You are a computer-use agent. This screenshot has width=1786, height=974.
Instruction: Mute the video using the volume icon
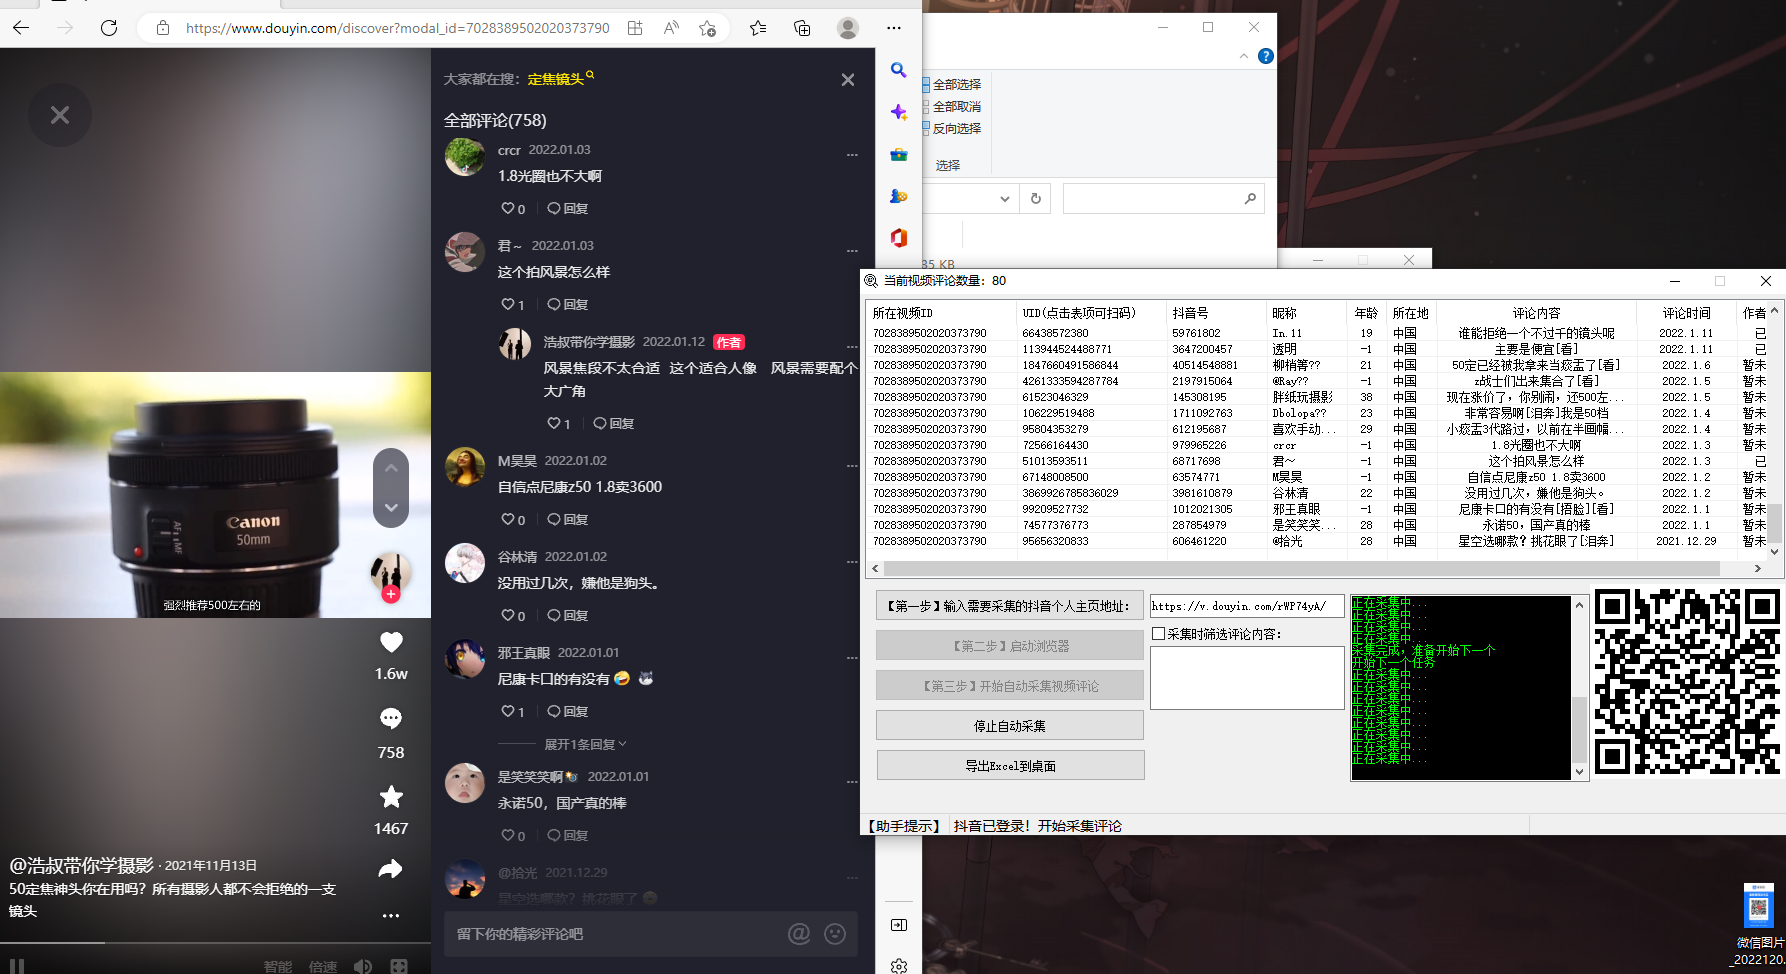pos(363,966)
